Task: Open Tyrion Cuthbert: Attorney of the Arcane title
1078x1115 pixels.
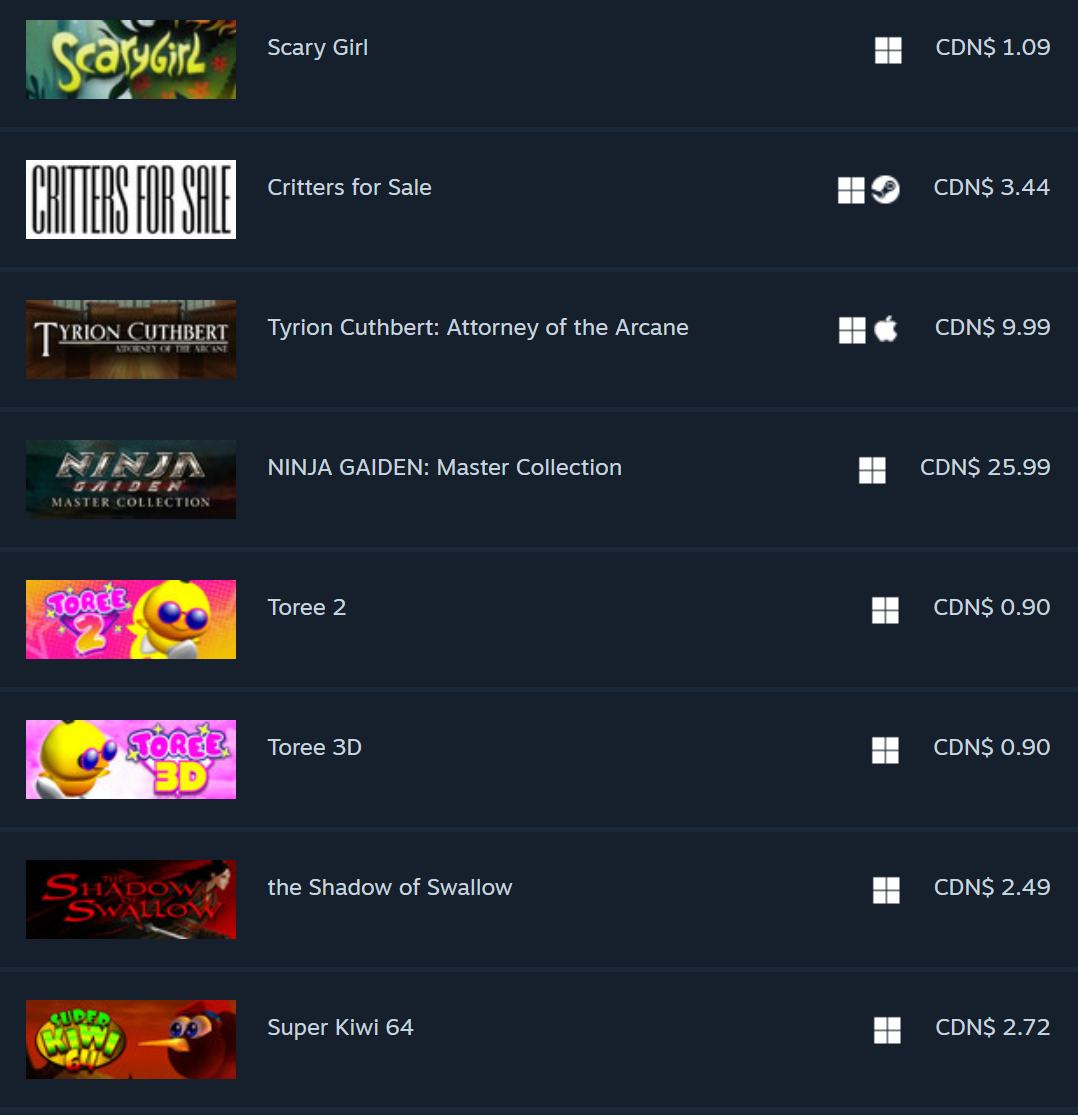Action: 478,328
